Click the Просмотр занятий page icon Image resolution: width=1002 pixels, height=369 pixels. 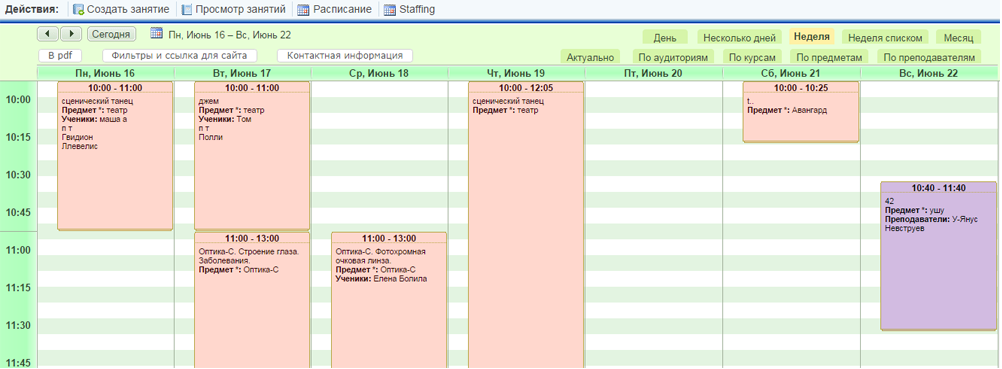tap(187, 10)
